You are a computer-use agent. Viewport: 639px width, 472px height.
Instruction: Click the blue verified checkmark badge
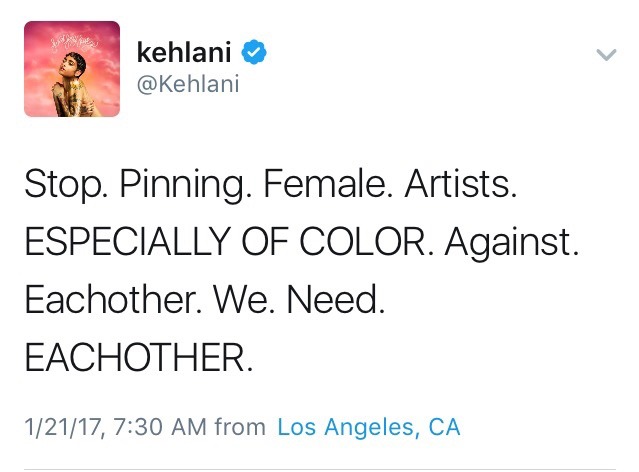pyautogui.click(x=253, y=52)
